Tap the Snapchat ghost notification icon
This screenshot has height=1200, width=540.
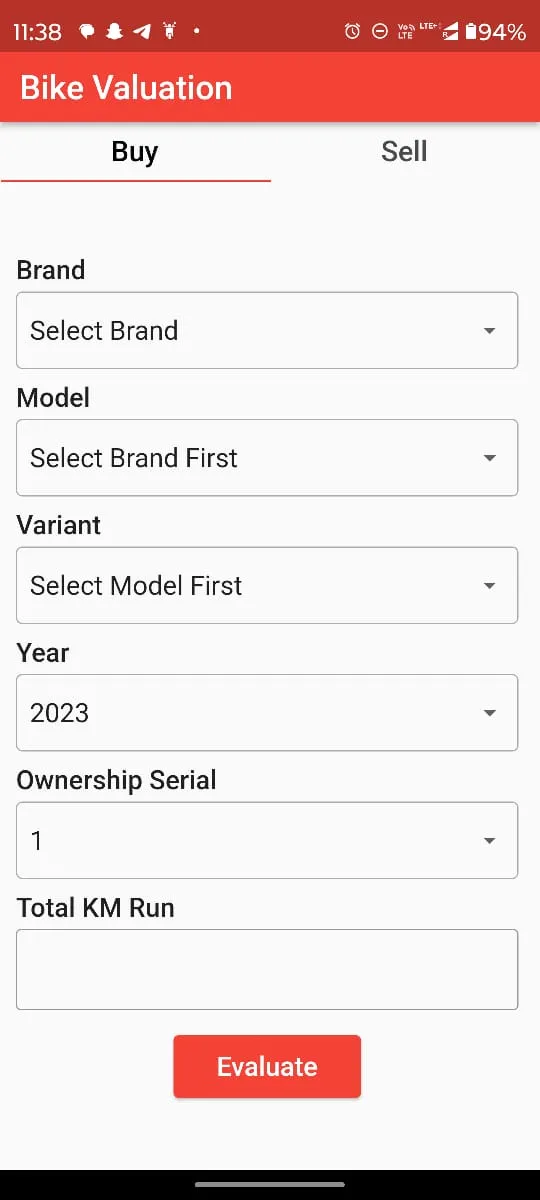(114, 32)
